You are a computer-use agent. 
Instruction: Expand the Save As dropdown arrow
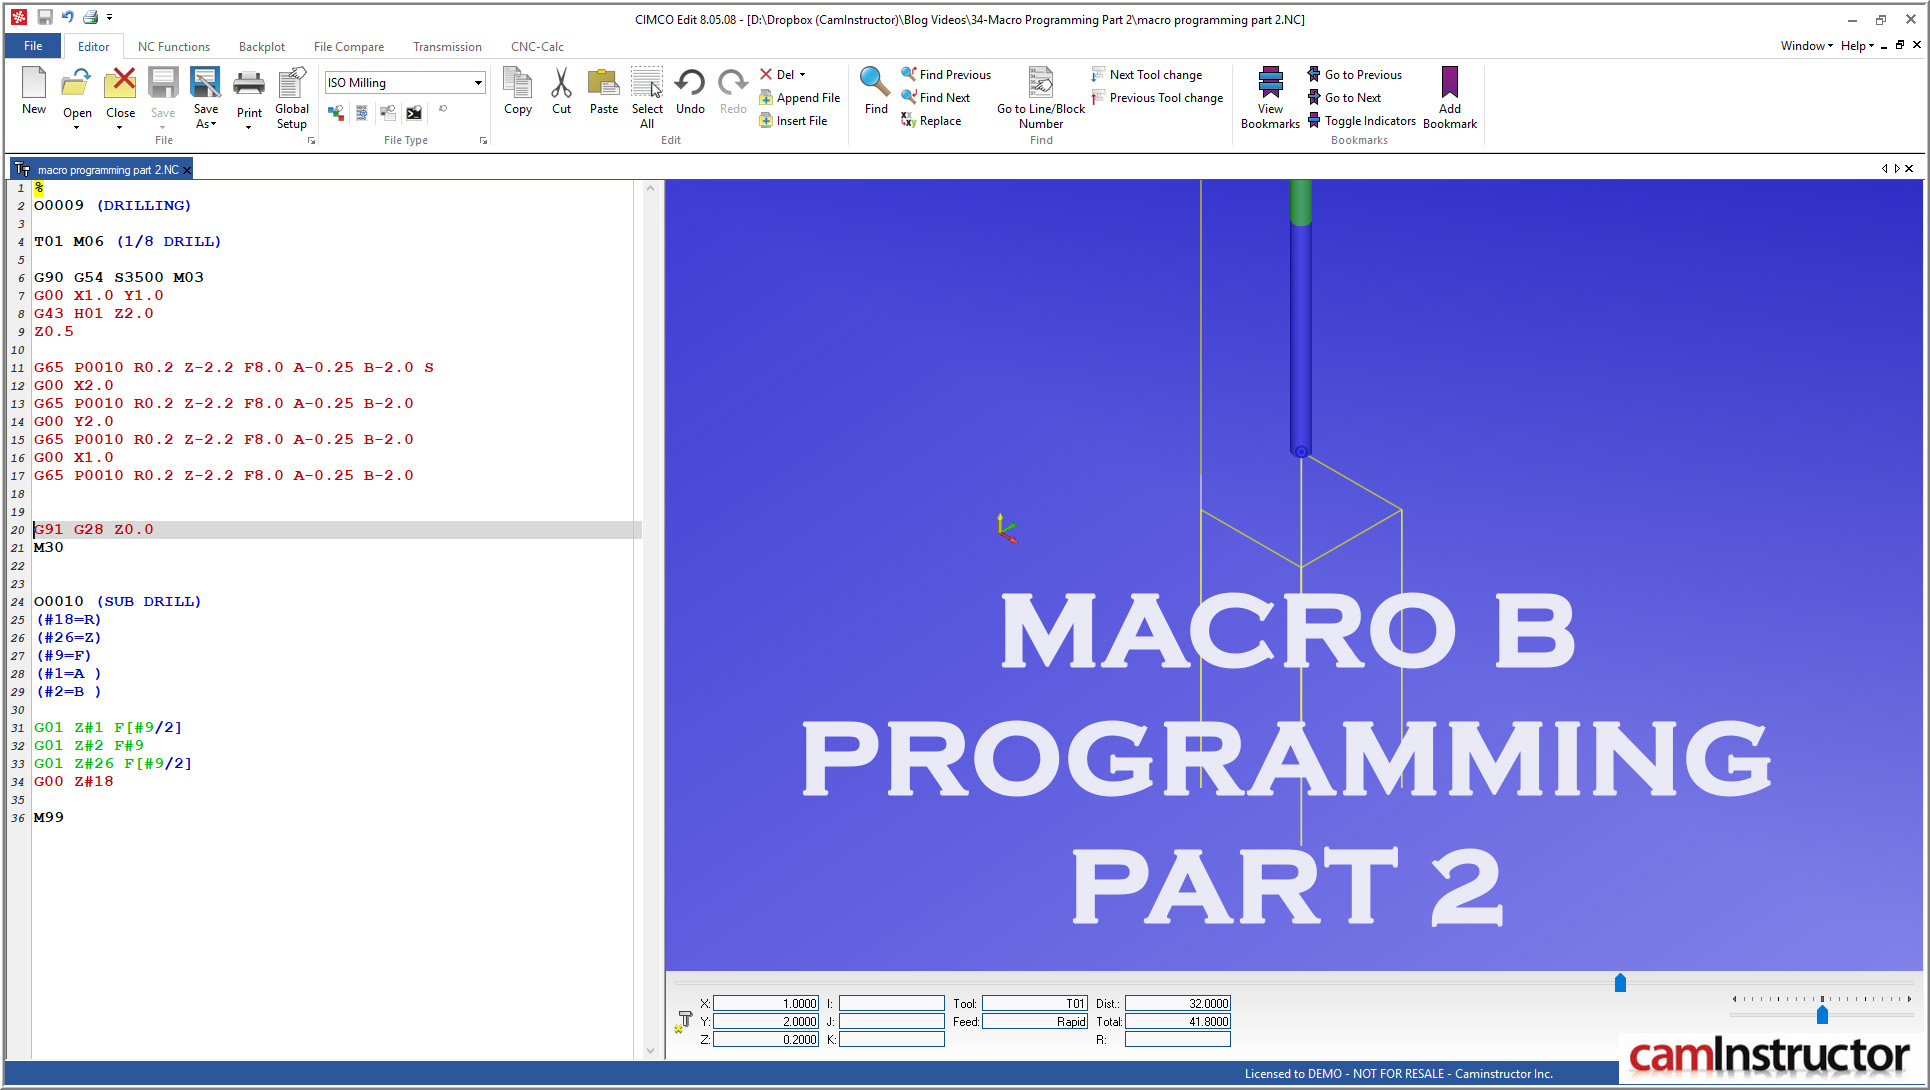pyautogui.click(x=213, y=125)
